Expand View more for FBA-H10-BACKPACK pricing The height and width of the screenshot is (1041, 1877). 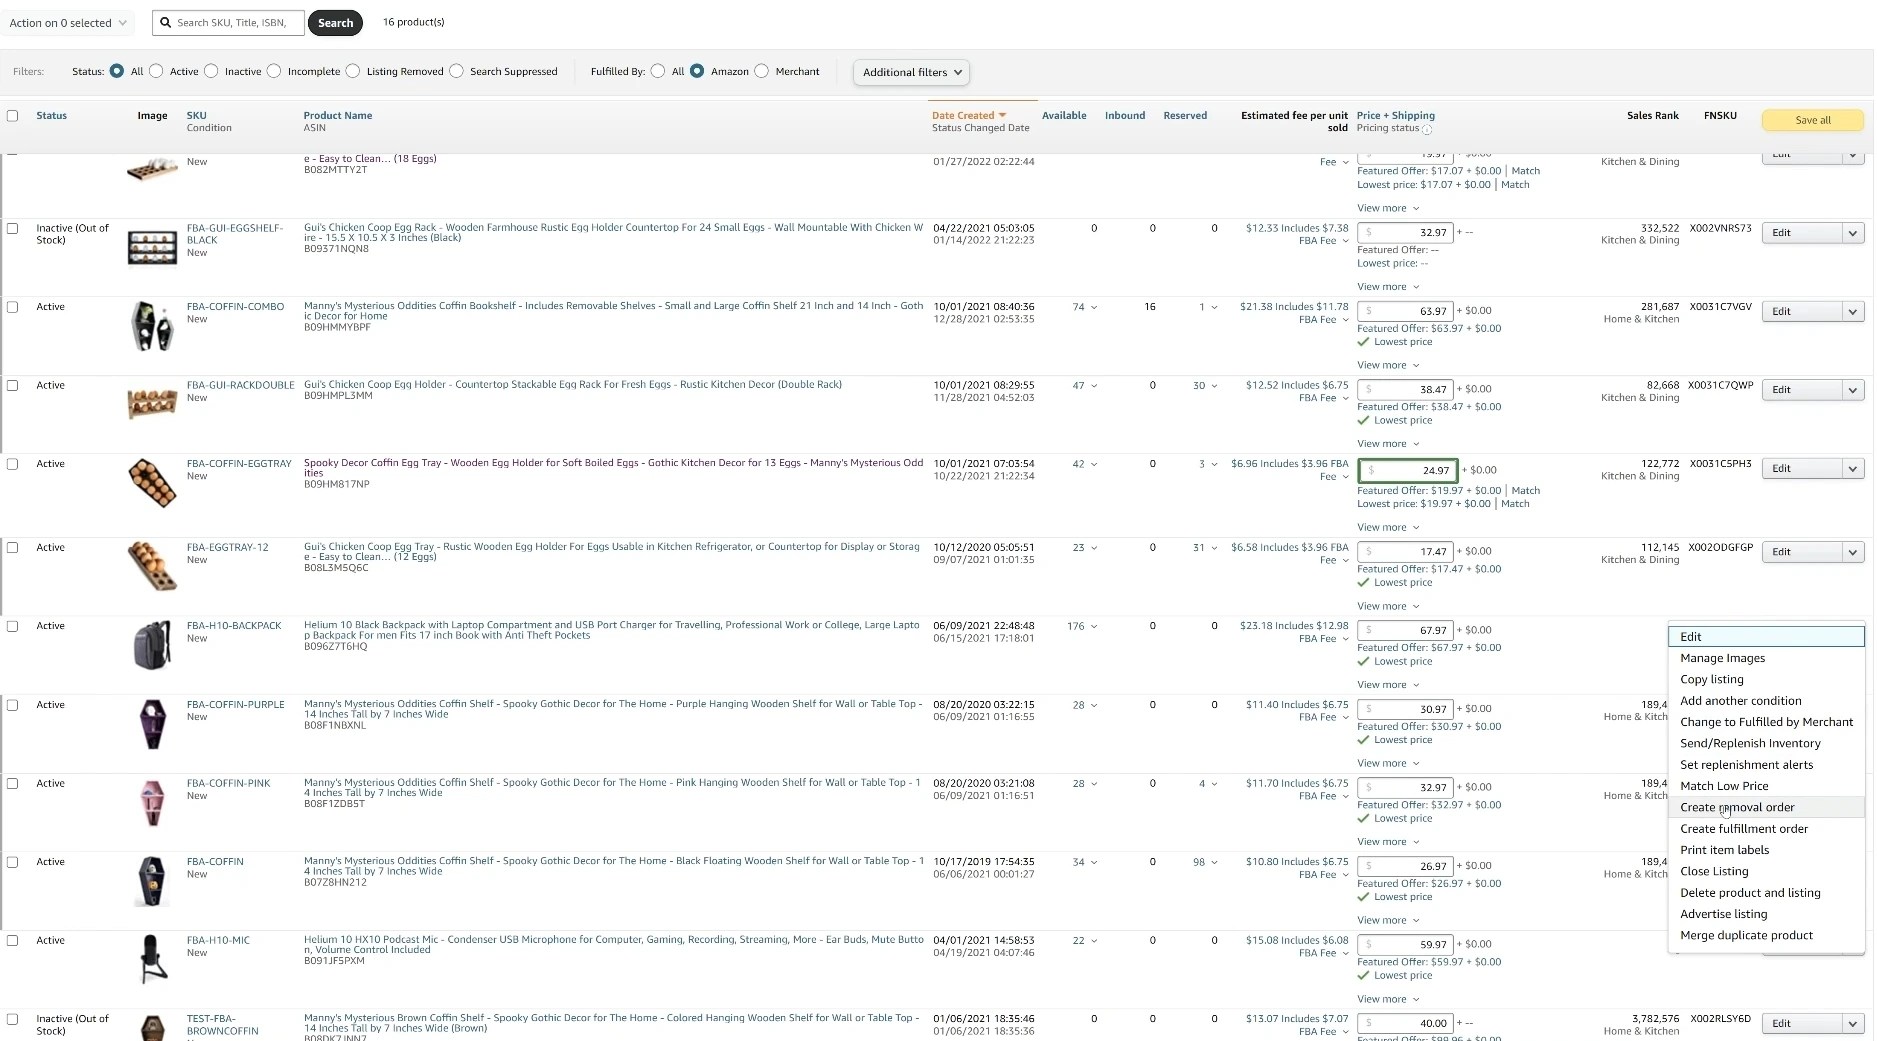1388,685
